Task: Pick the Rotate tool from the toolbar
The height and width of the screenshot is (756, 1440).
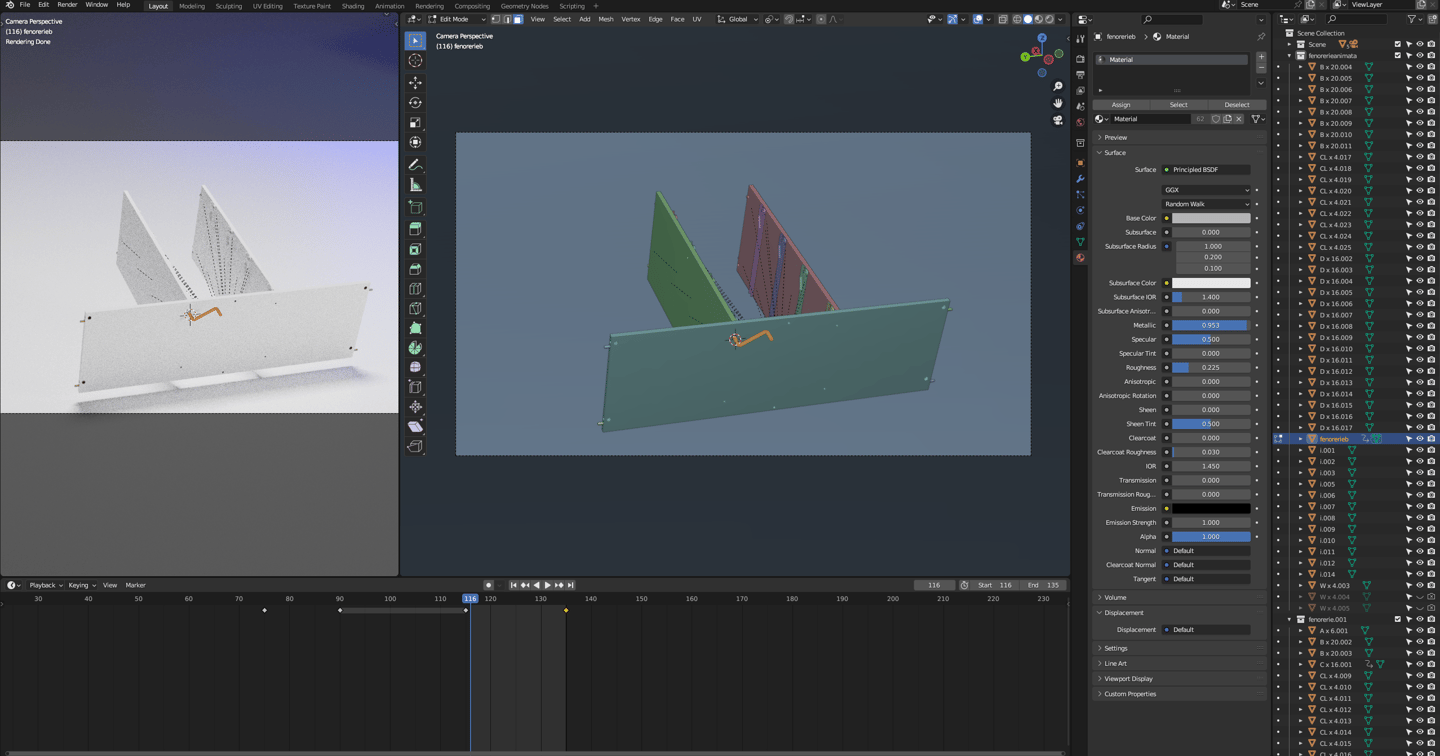Action: 415,103
